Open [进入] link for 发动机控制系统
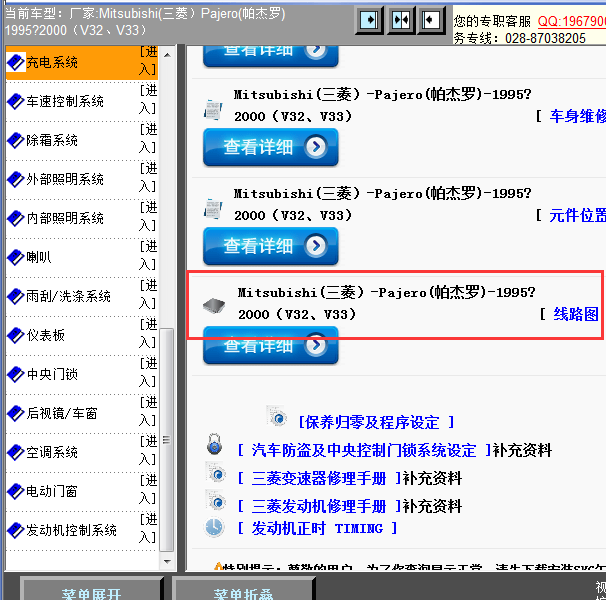 pyautogui.click(x=148, y=529)
